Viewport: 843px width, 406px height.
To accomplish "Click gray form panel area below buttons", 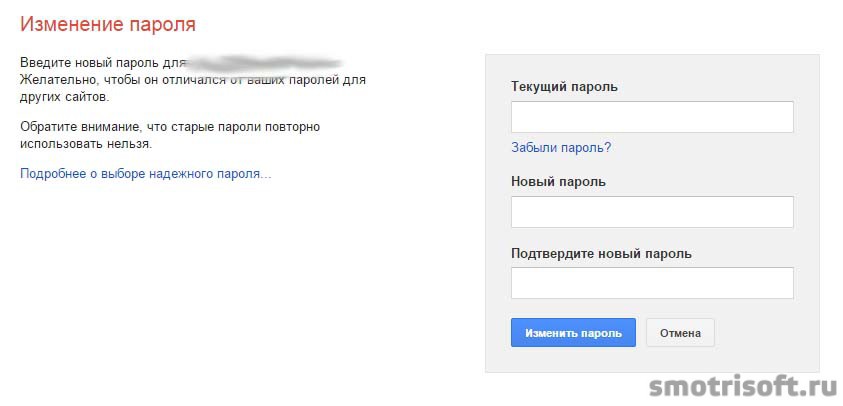I will coord(652,359).
